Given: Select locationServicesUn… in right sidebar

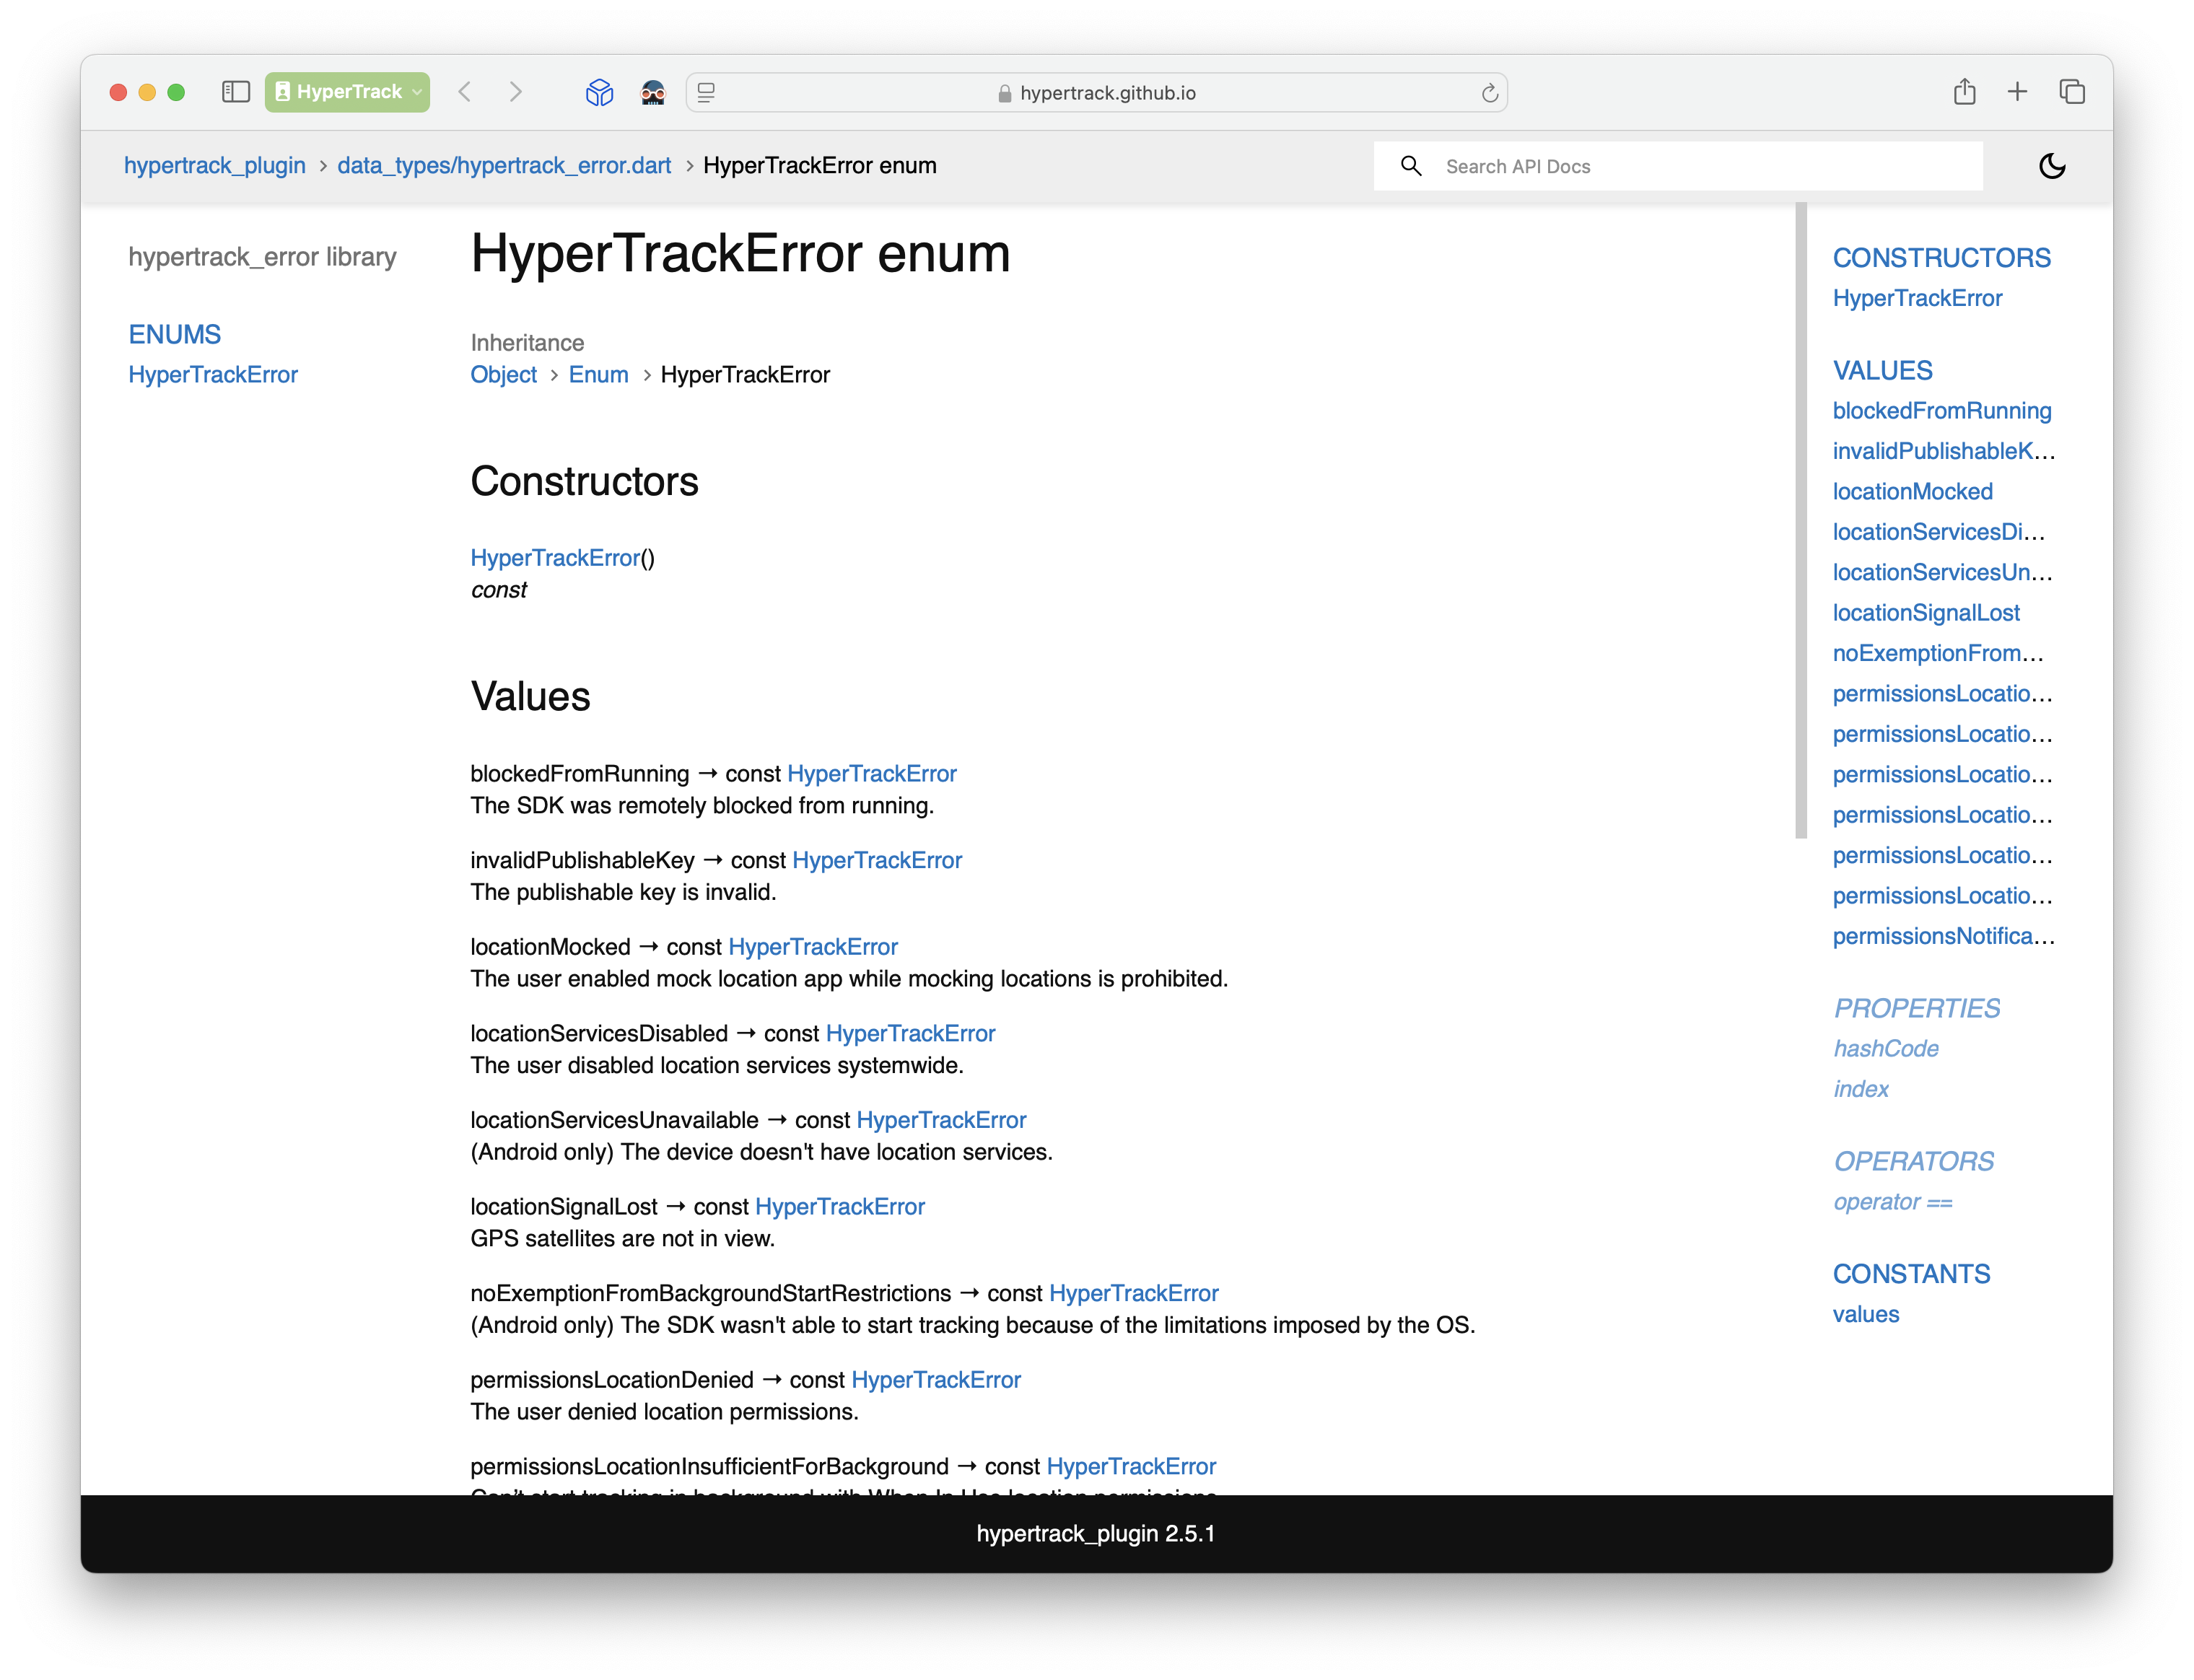Looking at the screenshot, I should coord(1942,572).
